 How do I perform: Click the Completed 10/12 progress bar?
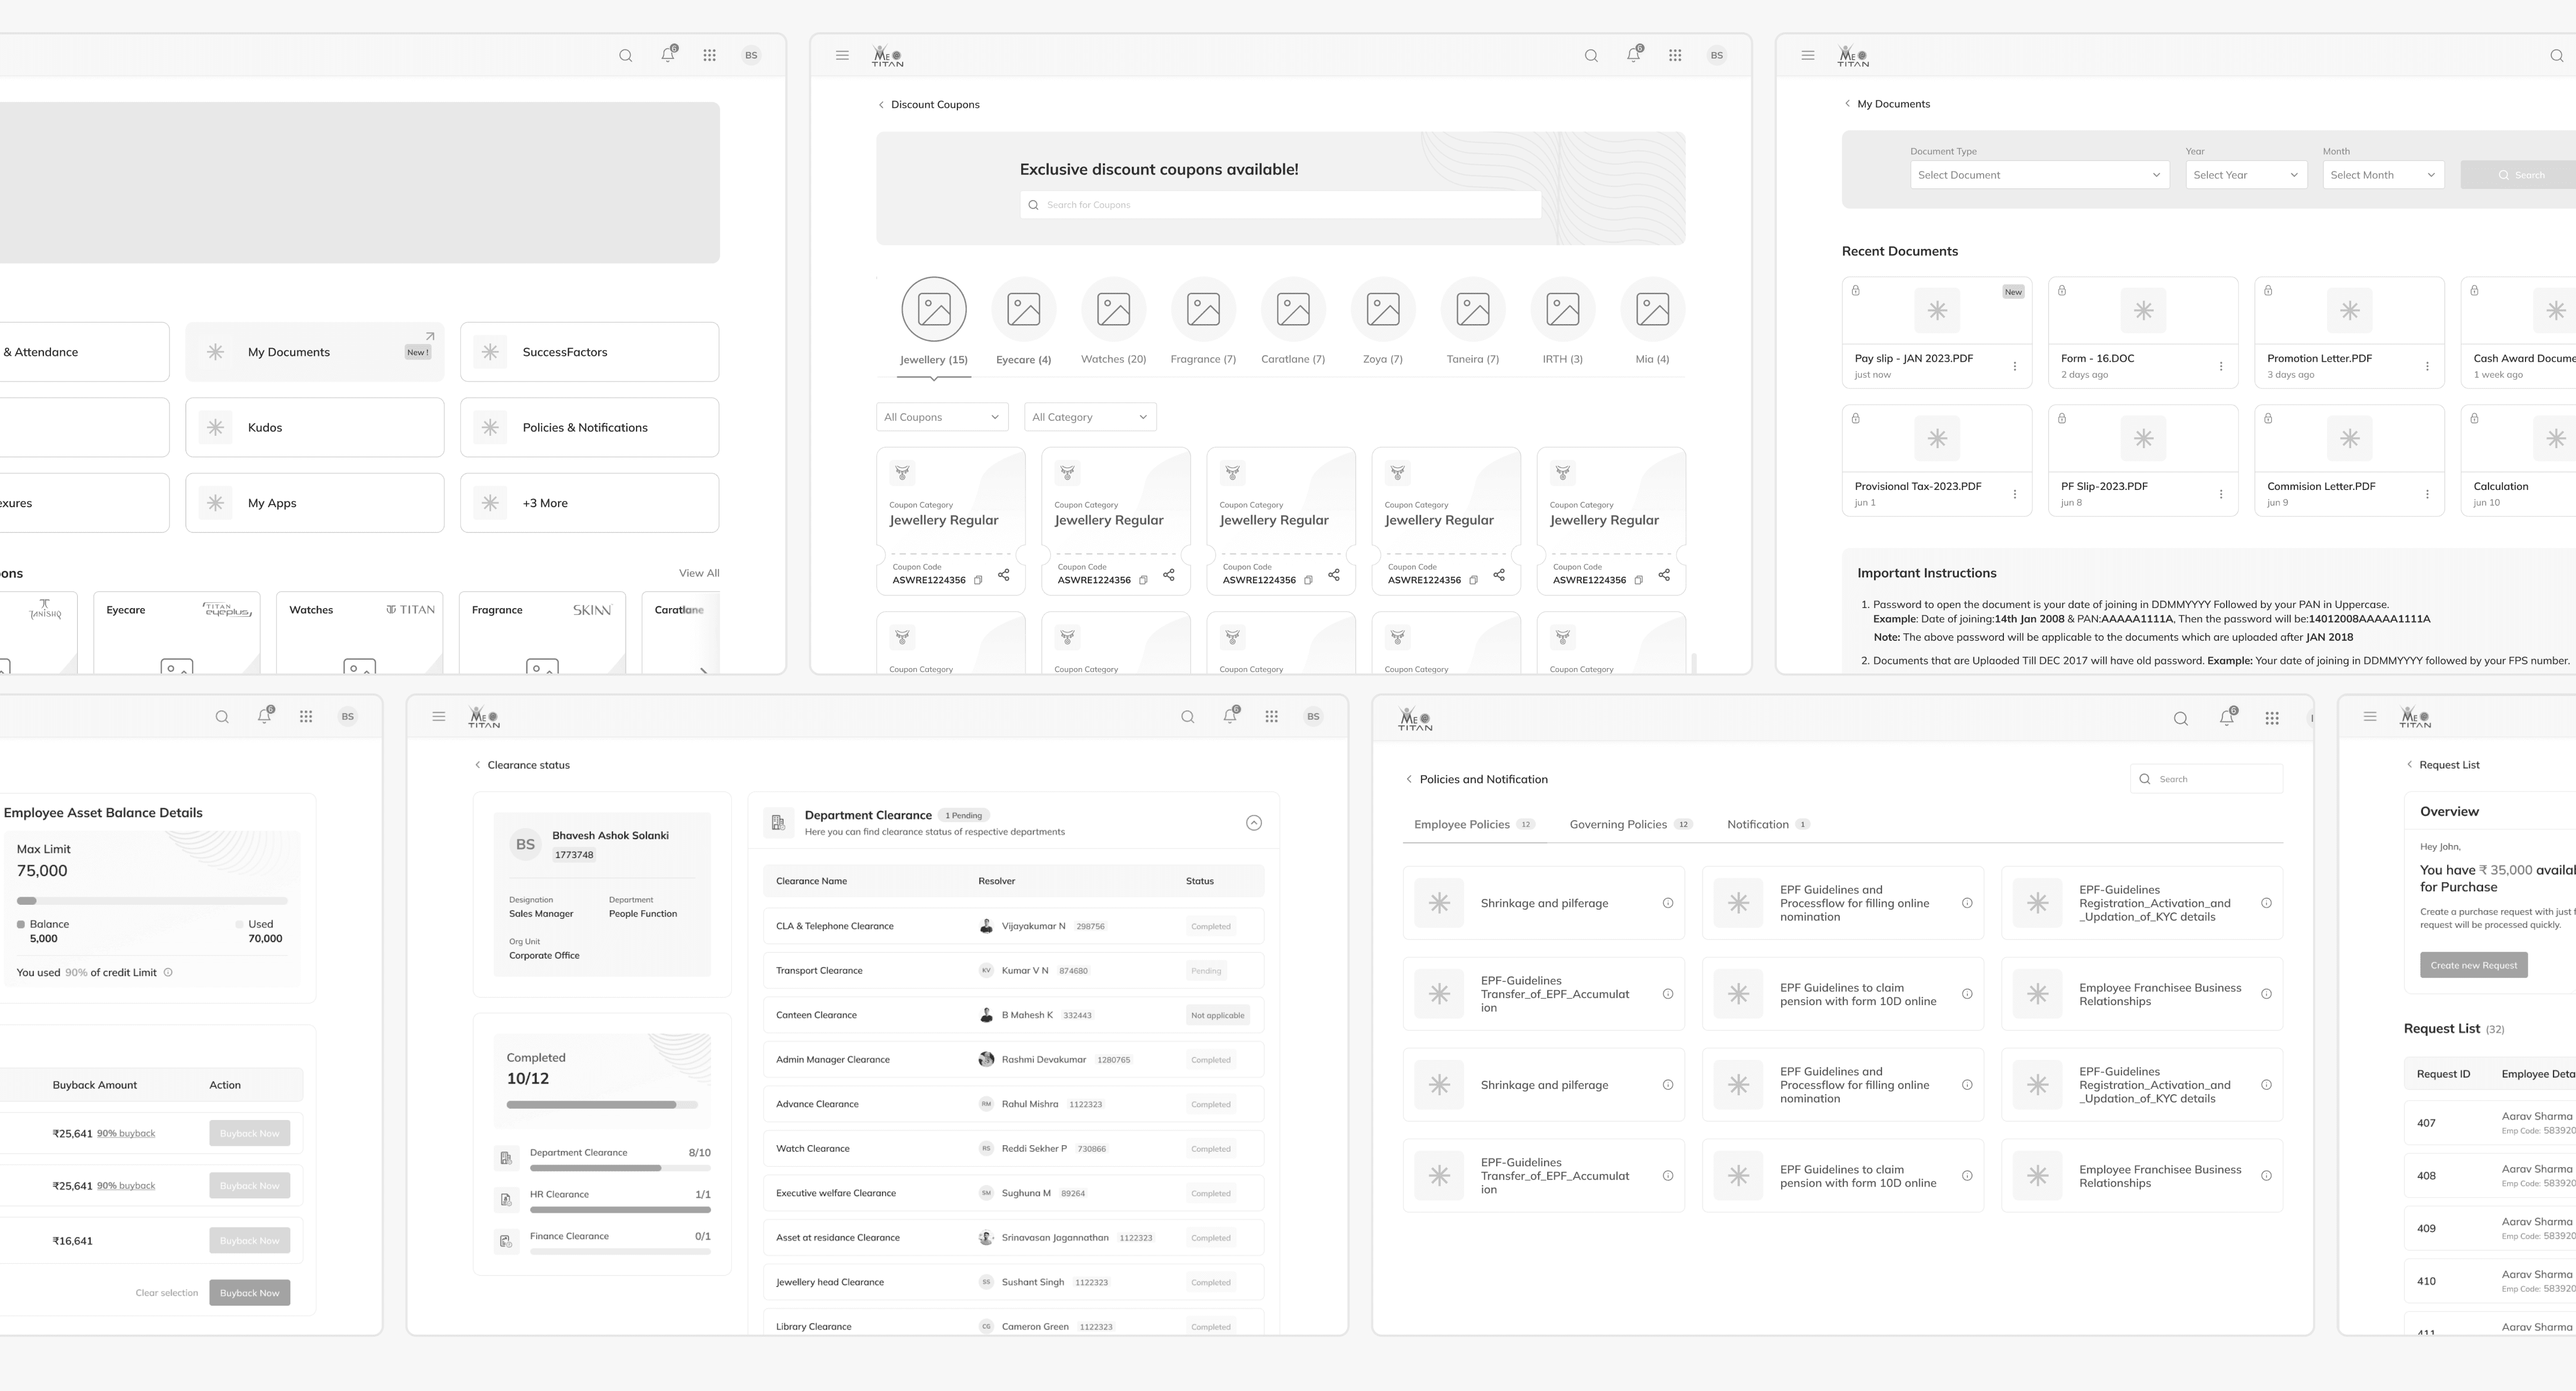tap(601, 1105)
